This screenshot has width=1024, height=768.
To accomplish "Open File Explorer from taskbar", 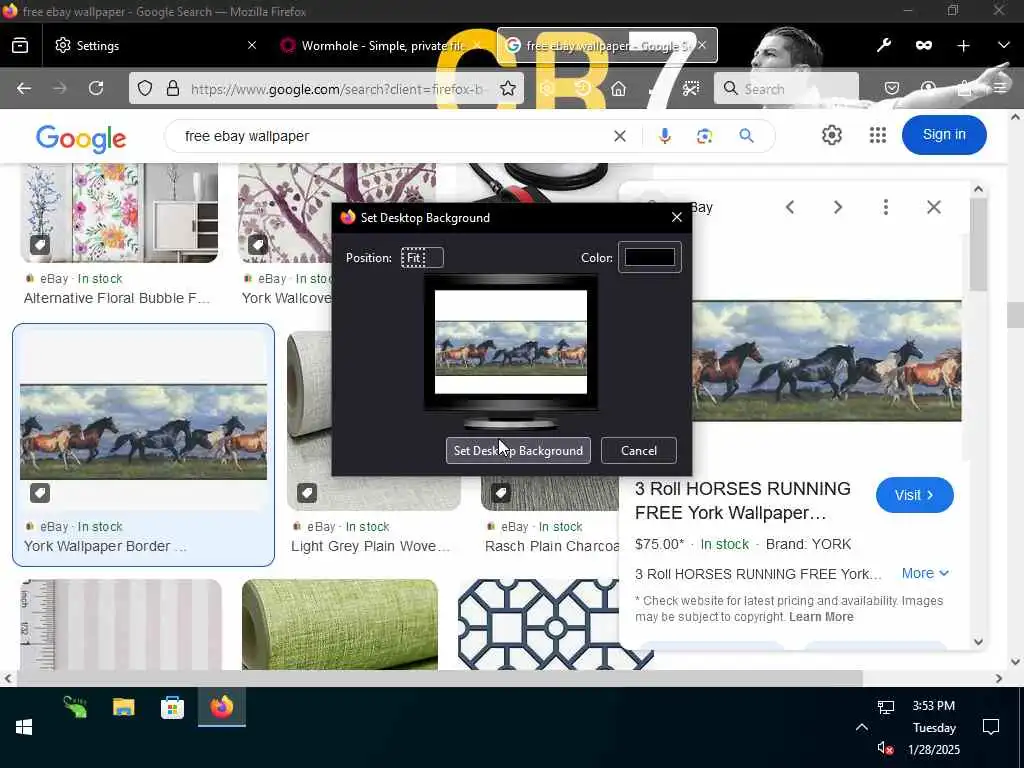I will (123, 707).
